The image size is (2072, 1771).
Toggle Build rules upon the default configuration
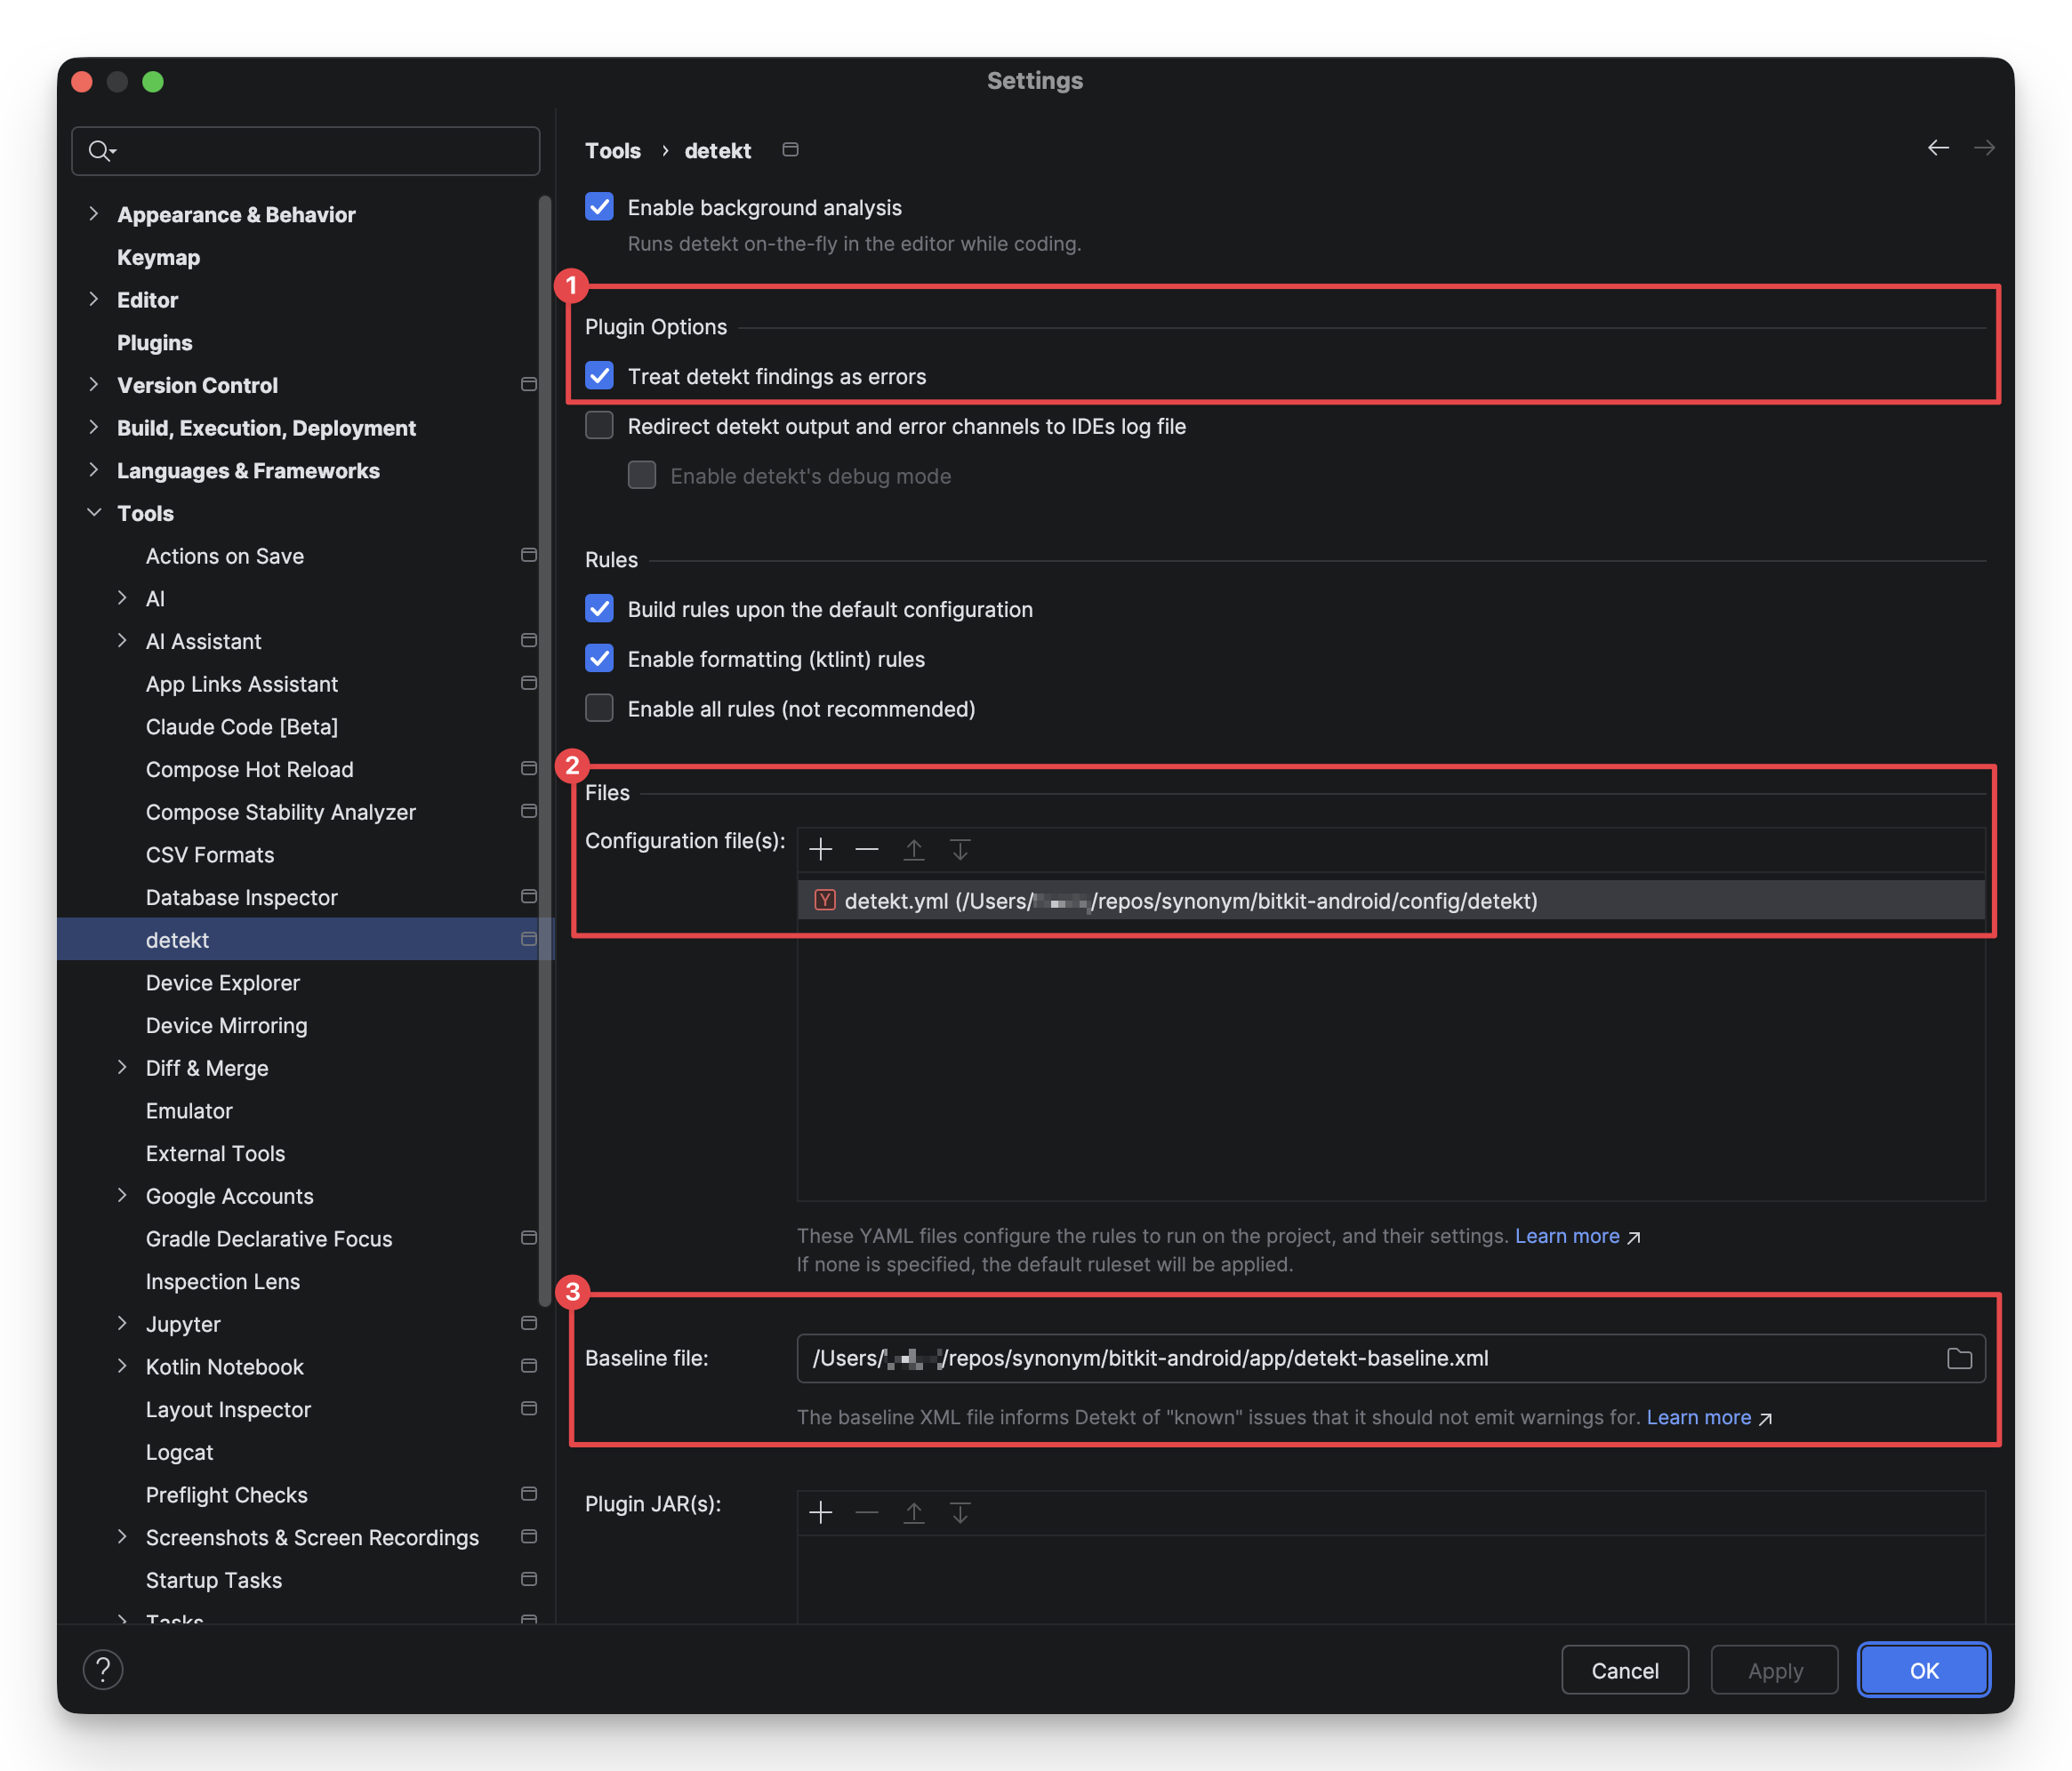tap(599, 609)
